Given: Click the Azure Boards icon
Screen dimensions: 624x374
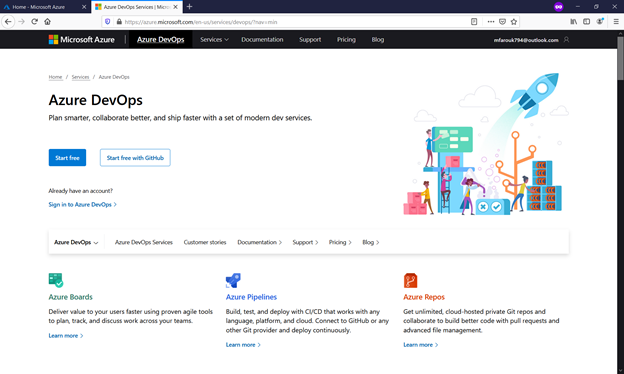Looking at the screenshot, I should click(x=56, y=280).
